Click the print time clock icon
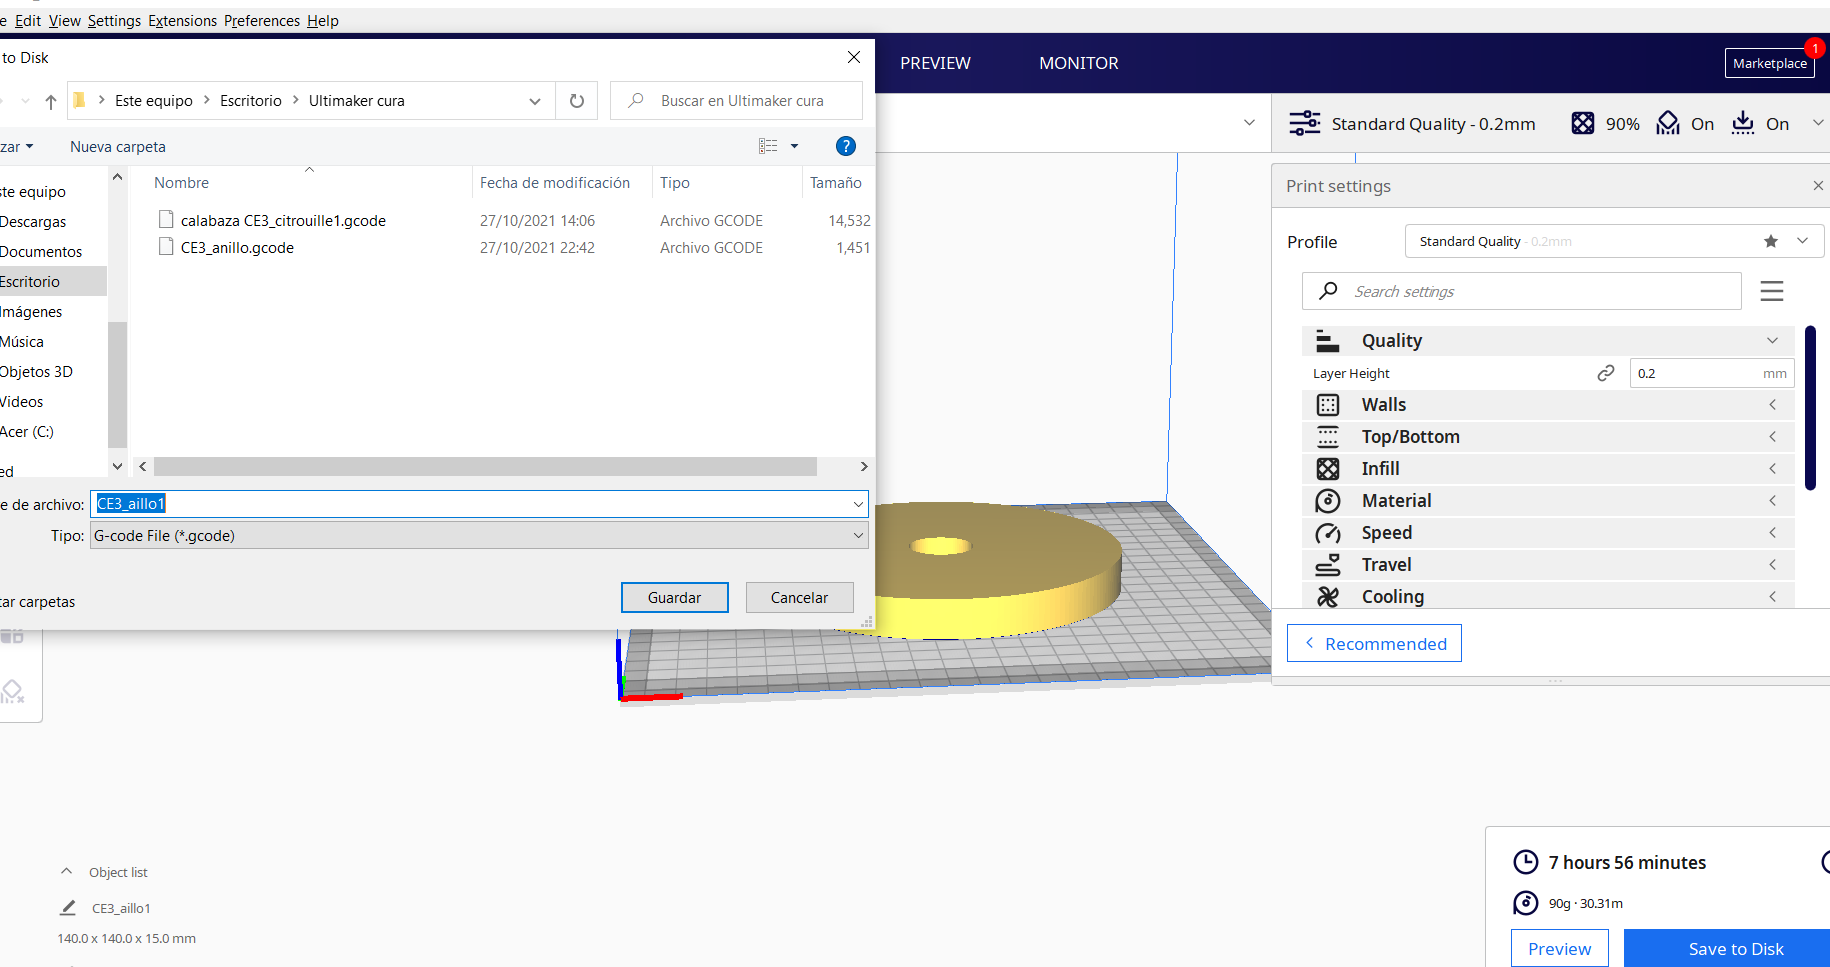The width and height of the screenshot is (1830, 967). 1525,862
